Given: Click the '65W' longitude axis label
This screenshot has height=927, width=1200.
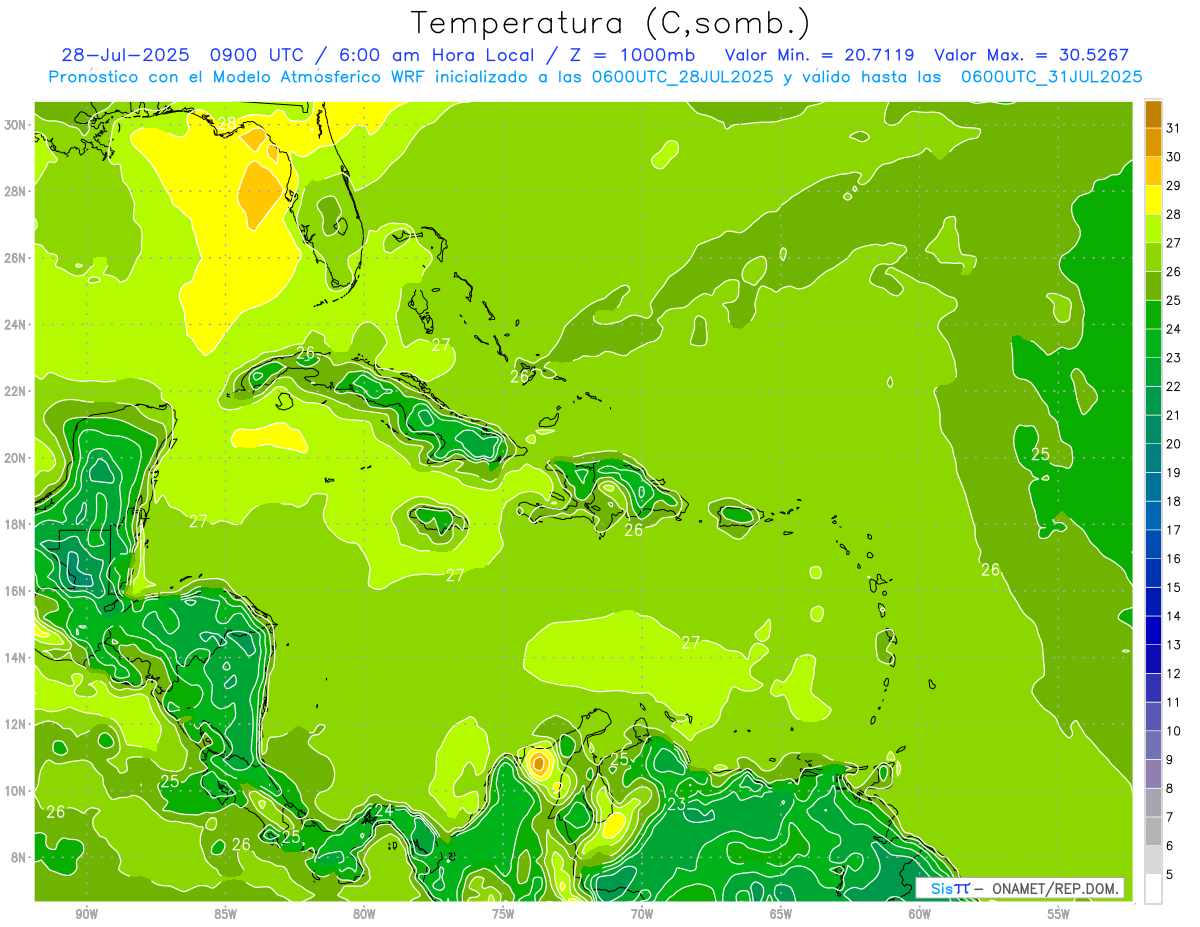Looking at the screenshot, I should coord(781,914).
